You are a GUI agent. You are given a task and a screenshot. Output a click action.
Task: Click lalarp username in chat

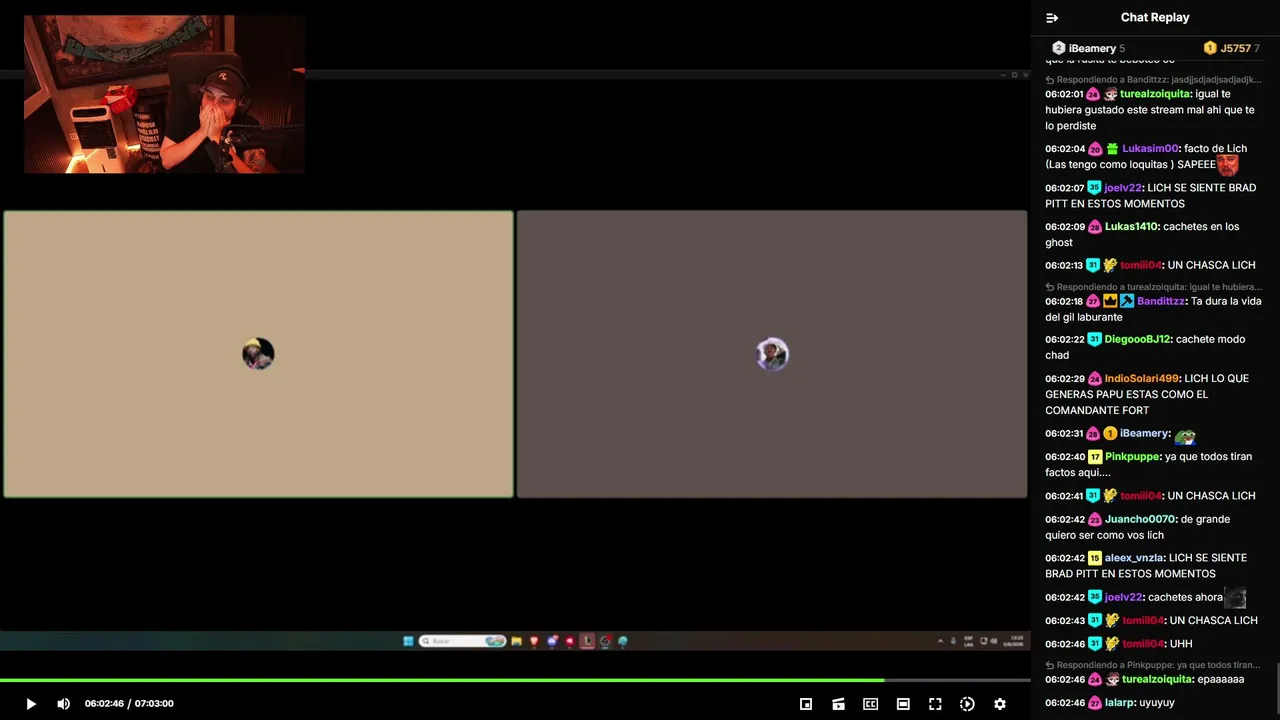pyautogui.click(x=1119, y=703)
